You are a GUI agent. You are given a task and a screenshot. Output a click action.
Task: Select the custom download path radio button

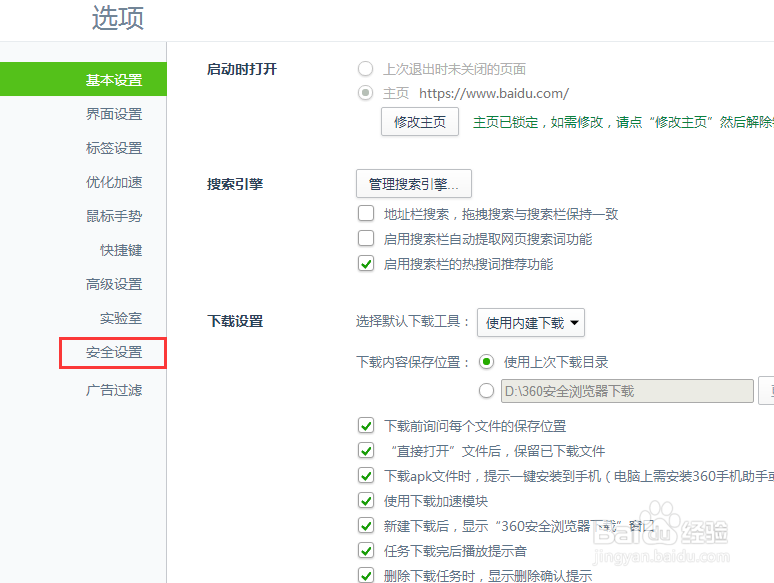point(486,391)
